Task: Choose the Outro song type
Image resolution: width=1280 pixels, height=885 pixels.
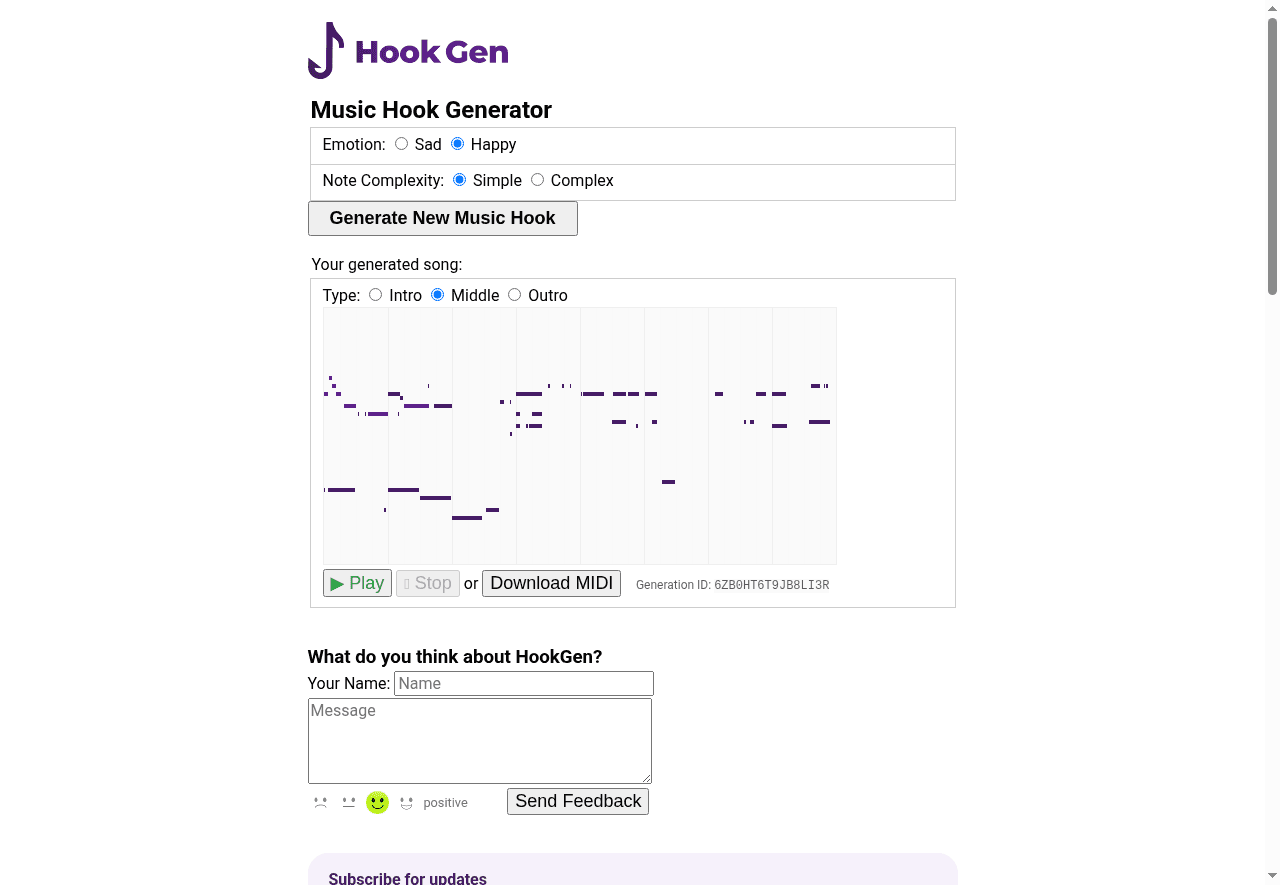Action: (x=514, y=294)
